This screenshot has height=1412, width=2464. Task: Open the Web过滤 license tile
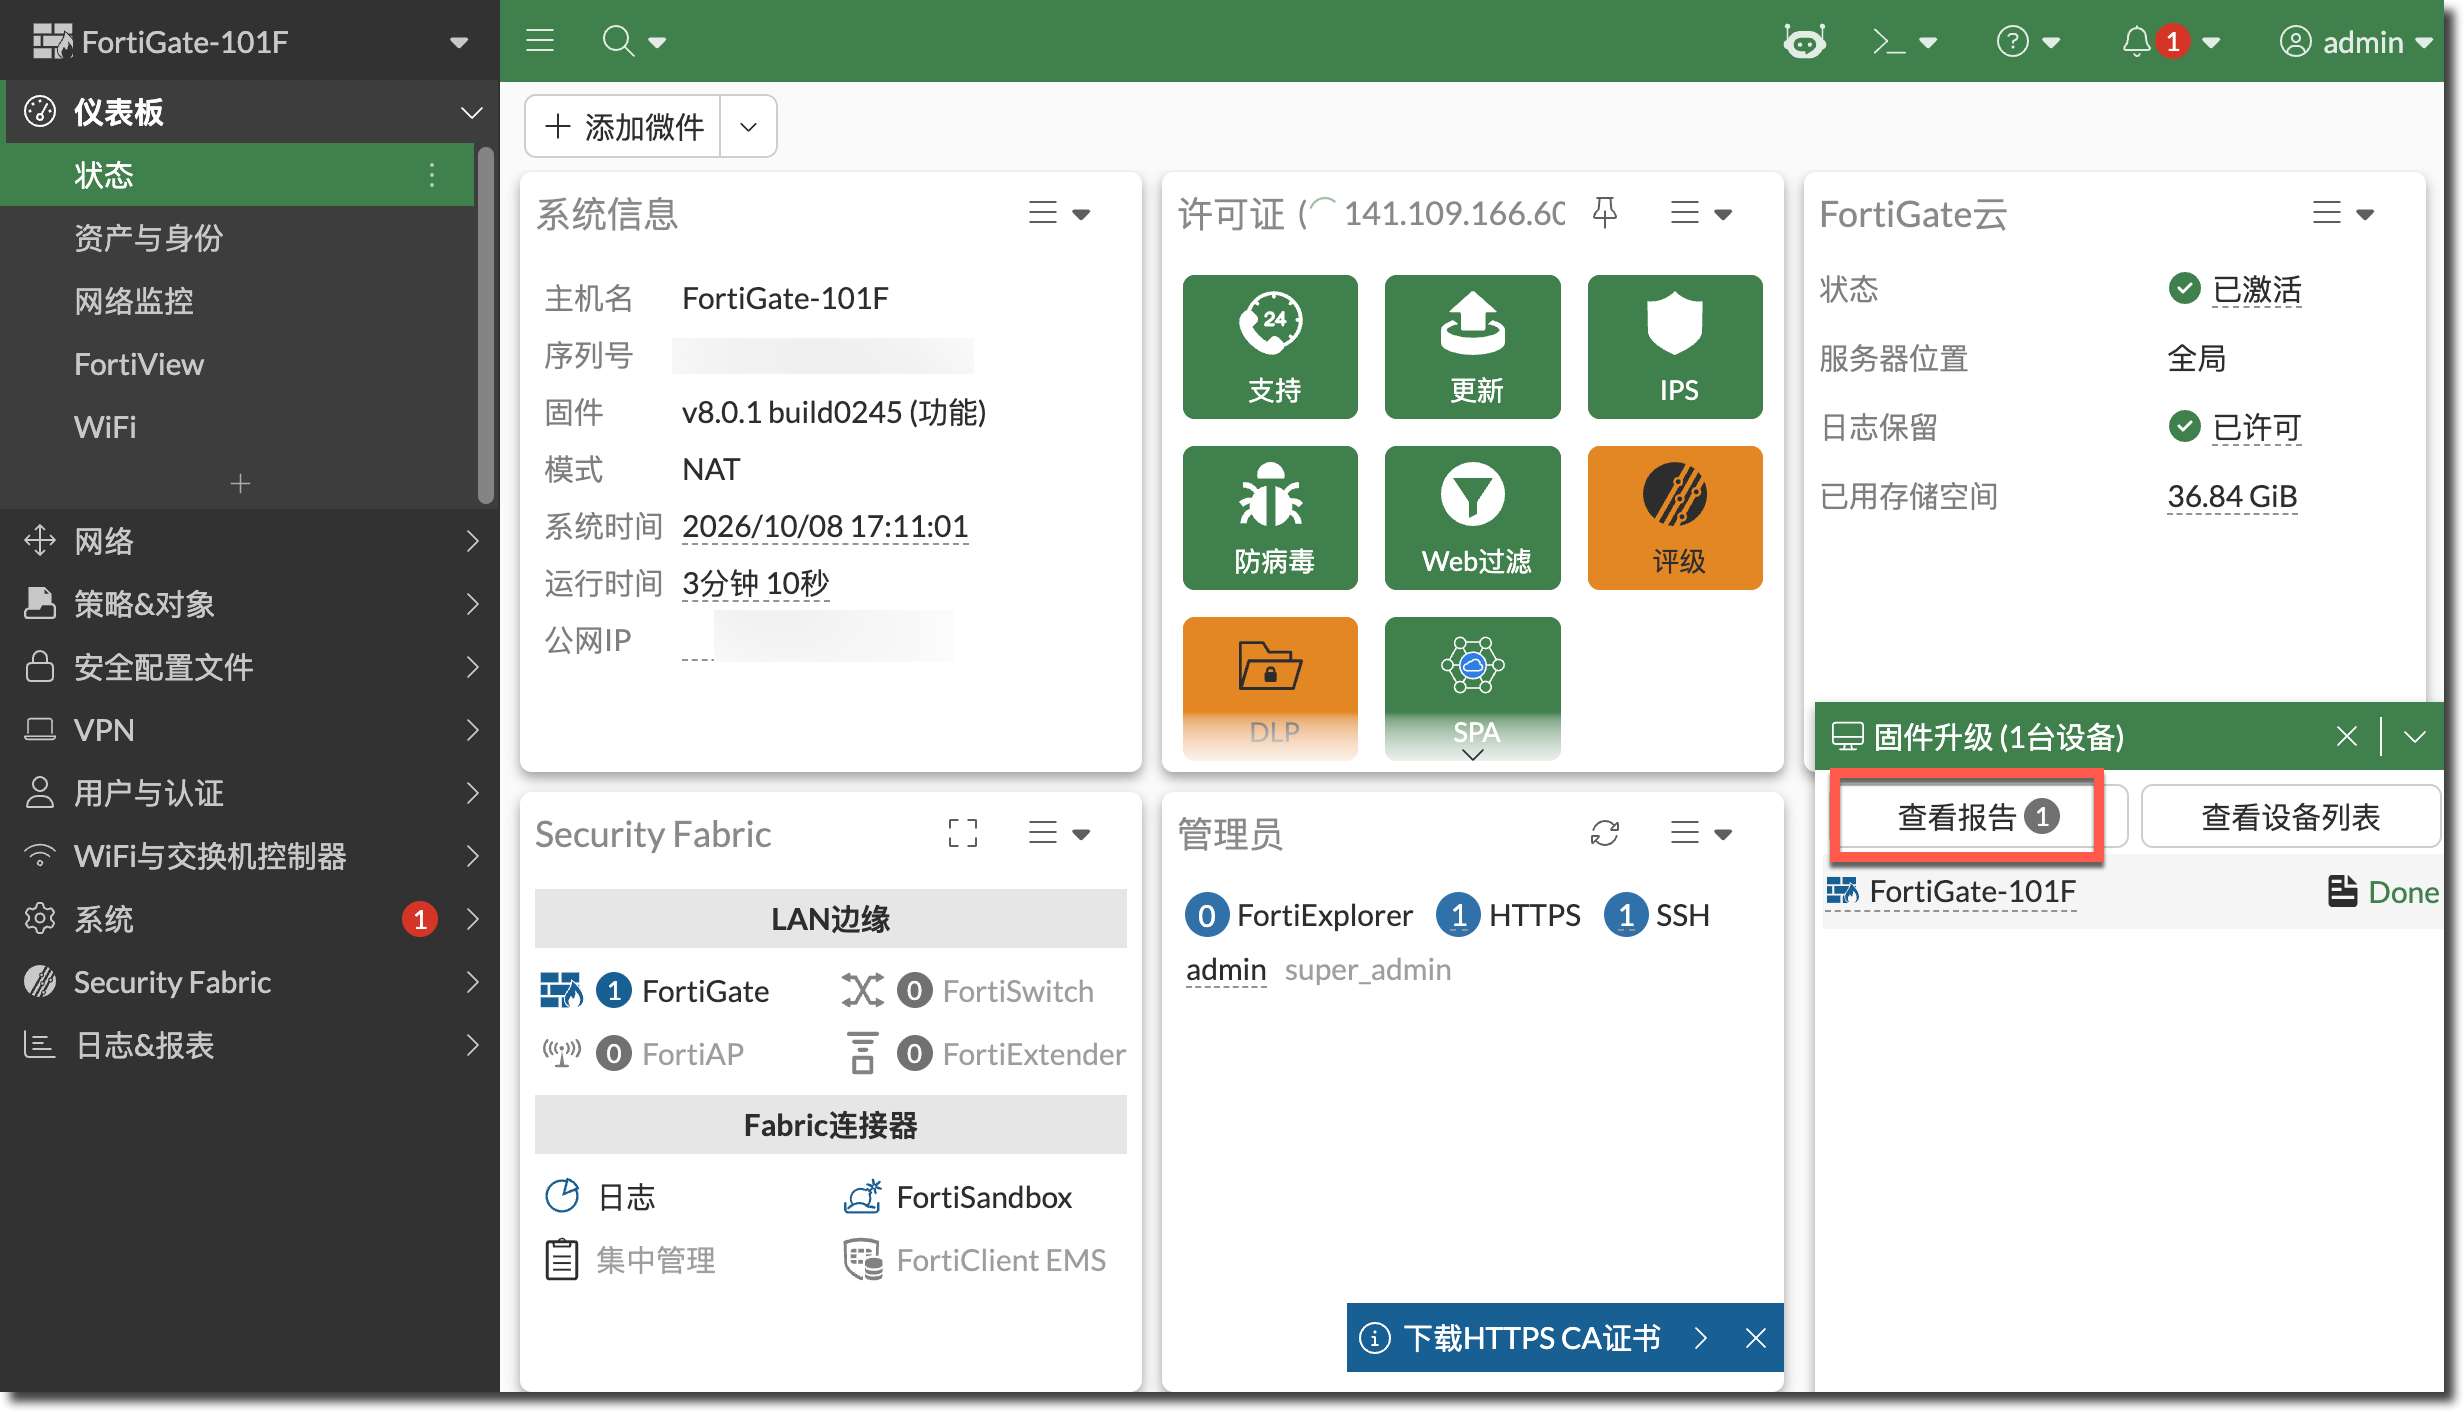[x=1472, y=517]
